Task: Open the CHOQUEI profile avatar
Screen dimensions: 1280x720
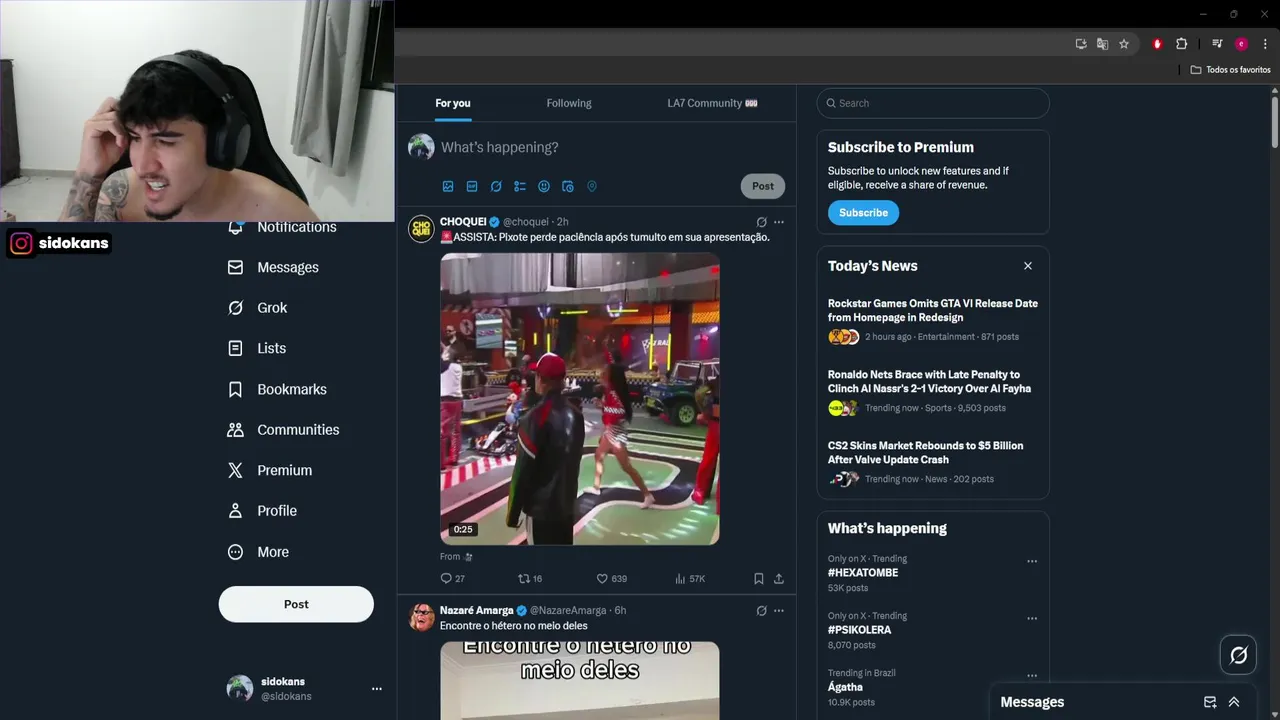Action: (x=421, y=228)
